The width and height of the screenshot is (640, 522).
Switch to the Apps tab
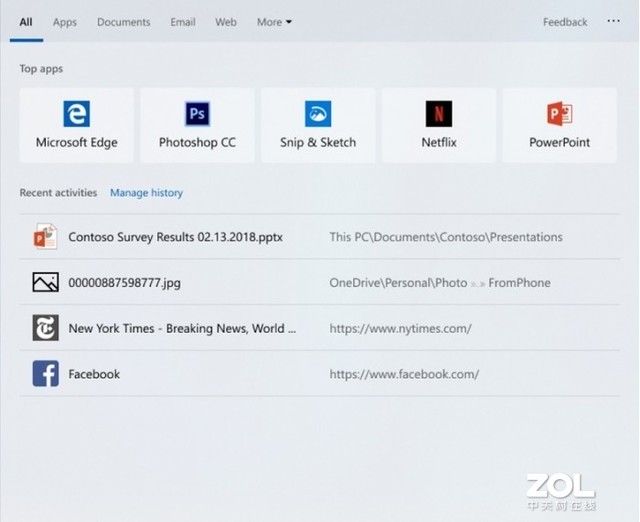(65, 22)
